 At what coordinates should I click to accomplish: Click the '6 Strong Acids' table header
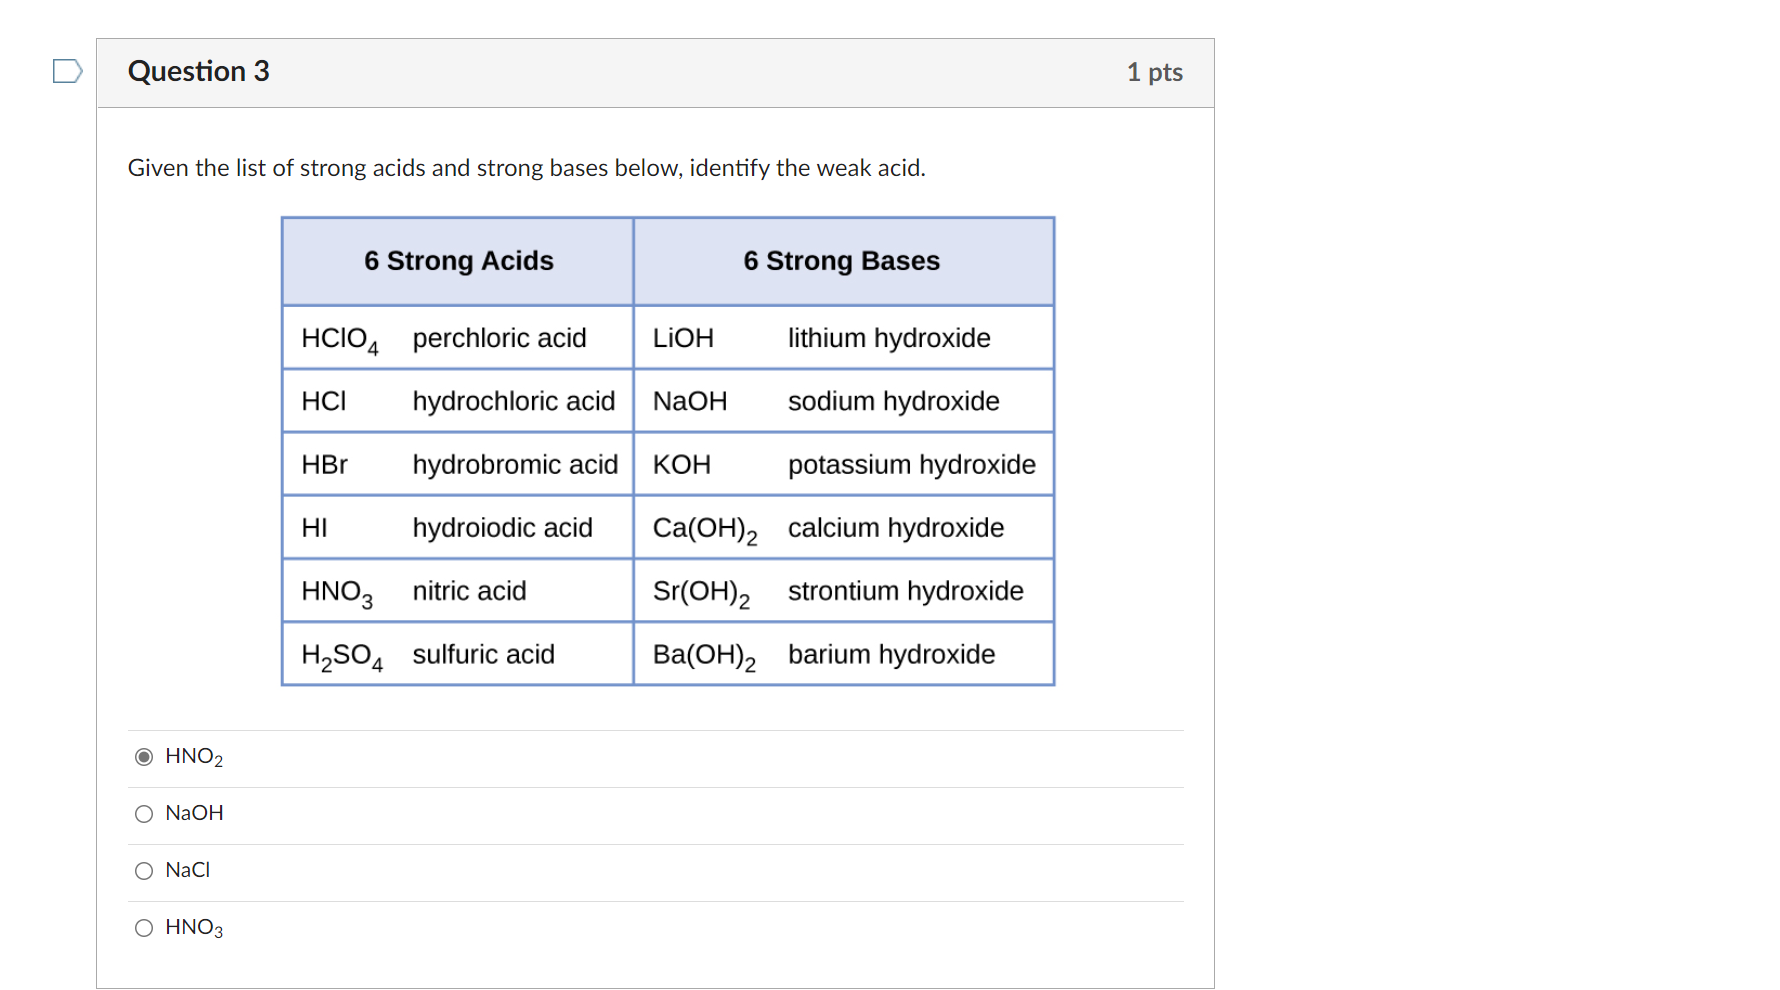458,261
